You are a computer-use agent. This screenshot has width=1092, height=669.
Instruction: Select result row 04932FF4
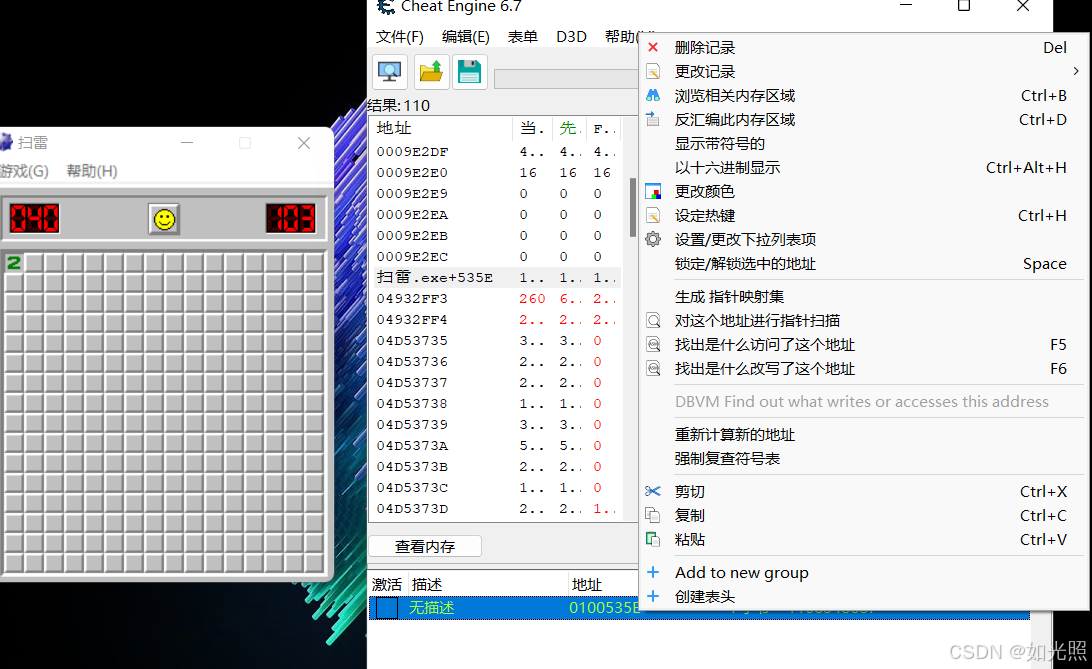click(x=497, y=320)
